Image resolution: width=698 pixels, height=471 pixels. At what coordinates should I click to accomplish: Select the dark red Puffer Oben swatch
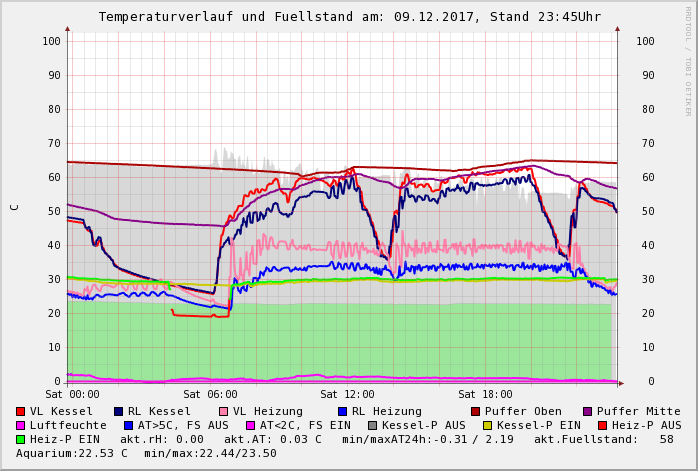pos(475,411)
